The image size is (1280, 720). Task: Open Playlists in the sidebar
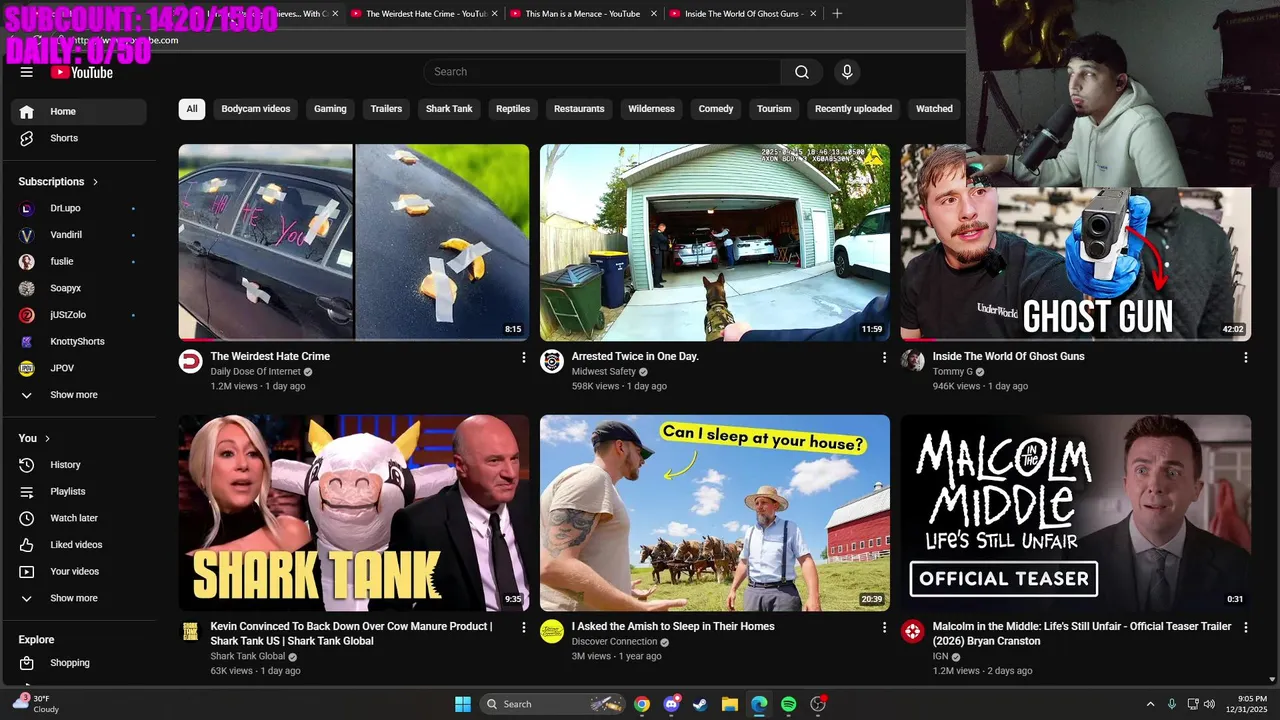[x=79, y=492]
